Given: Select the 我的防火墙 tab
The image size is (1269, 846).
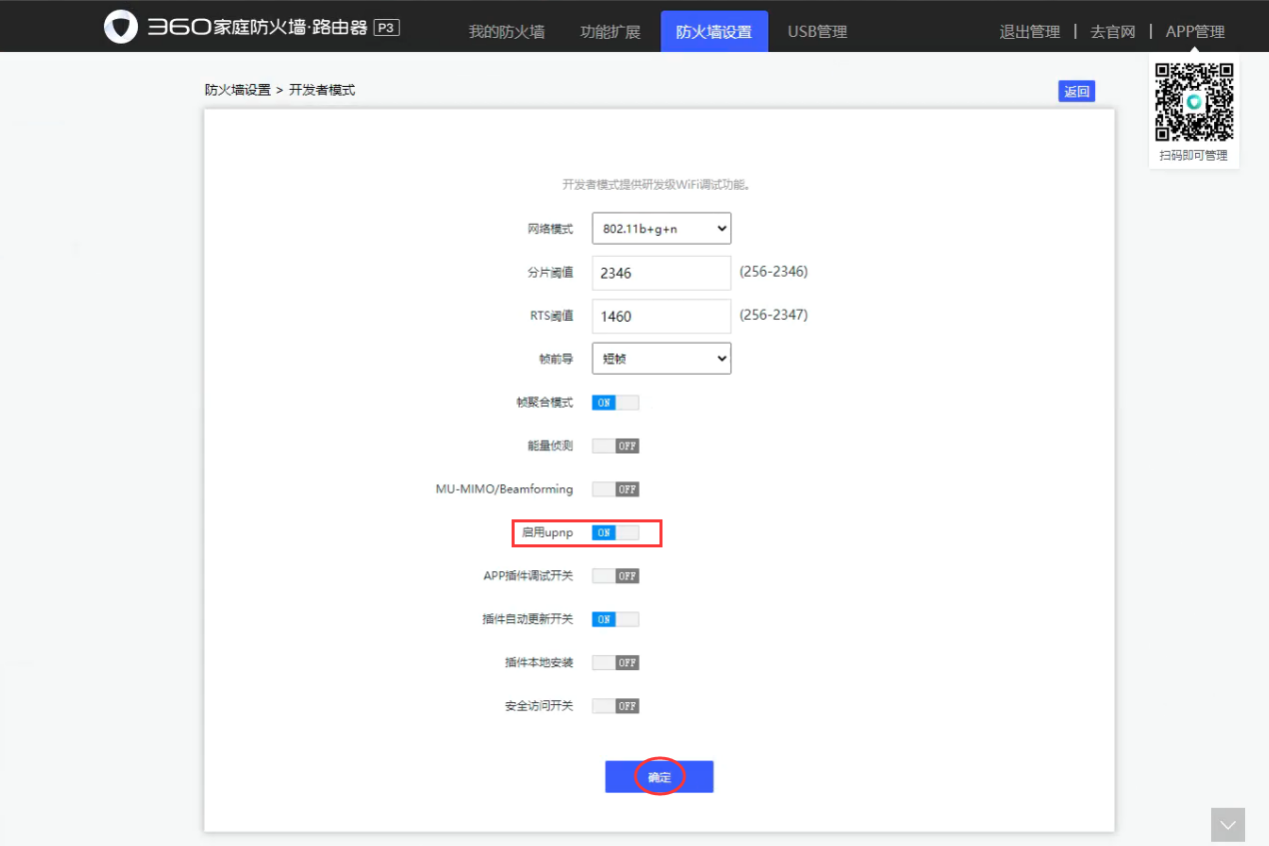Looking at the screenshot, I should (505, 31).
